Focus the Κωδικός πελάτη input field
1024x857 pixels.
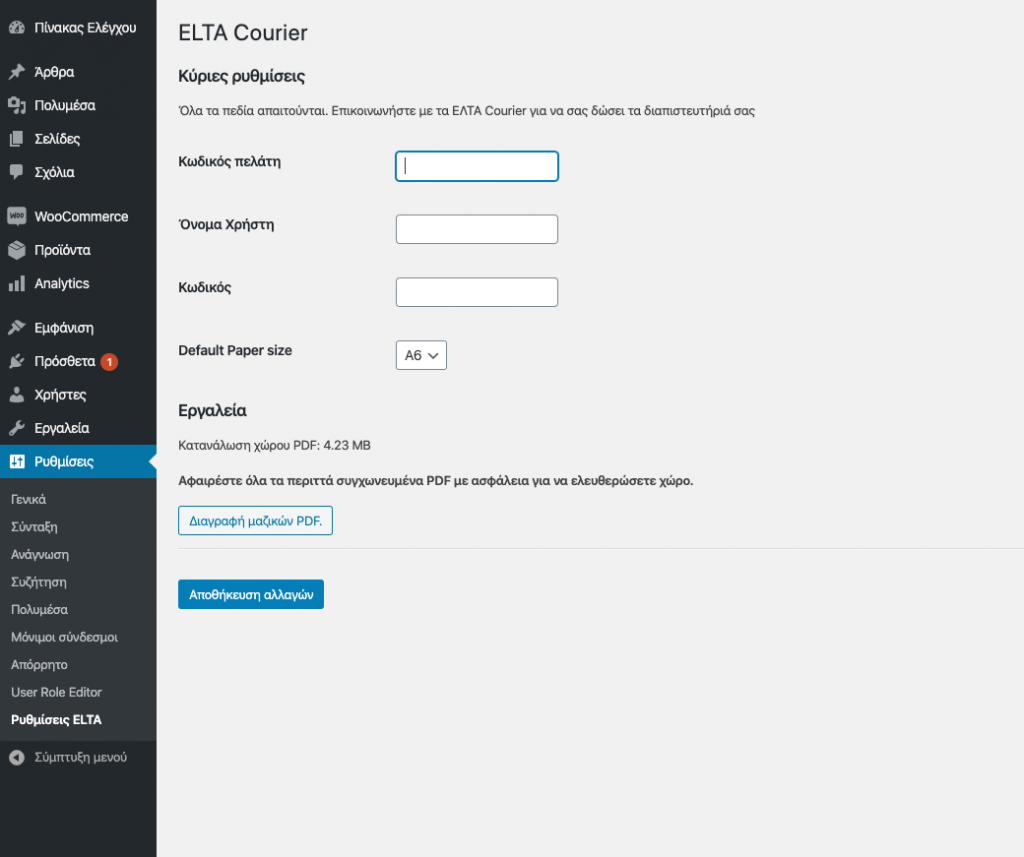click(x=477, y=167)
